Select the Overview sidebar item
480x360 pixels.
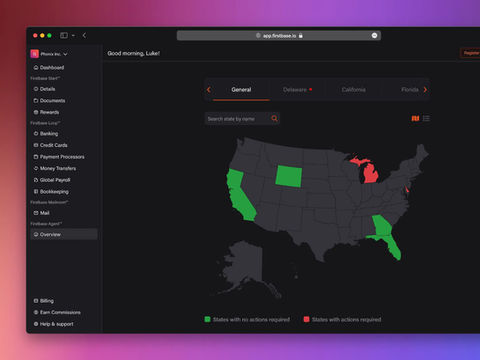coord(64,234)
